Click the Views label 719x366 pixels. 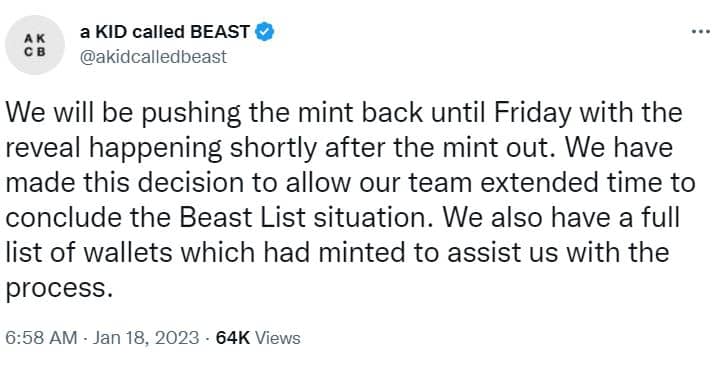(277, 338)
